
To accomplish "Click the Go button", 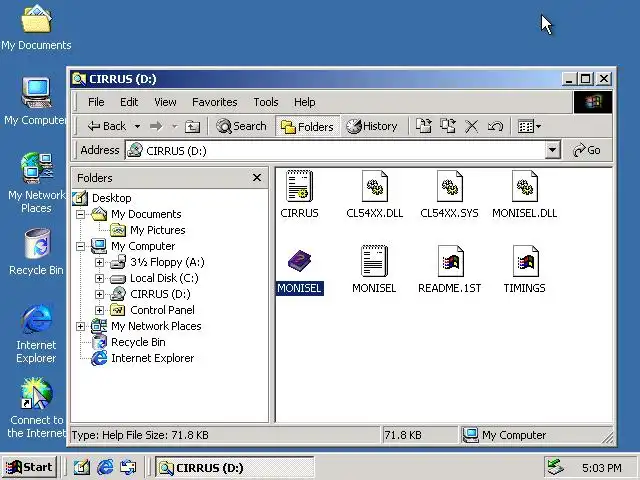I will [587, 150].
